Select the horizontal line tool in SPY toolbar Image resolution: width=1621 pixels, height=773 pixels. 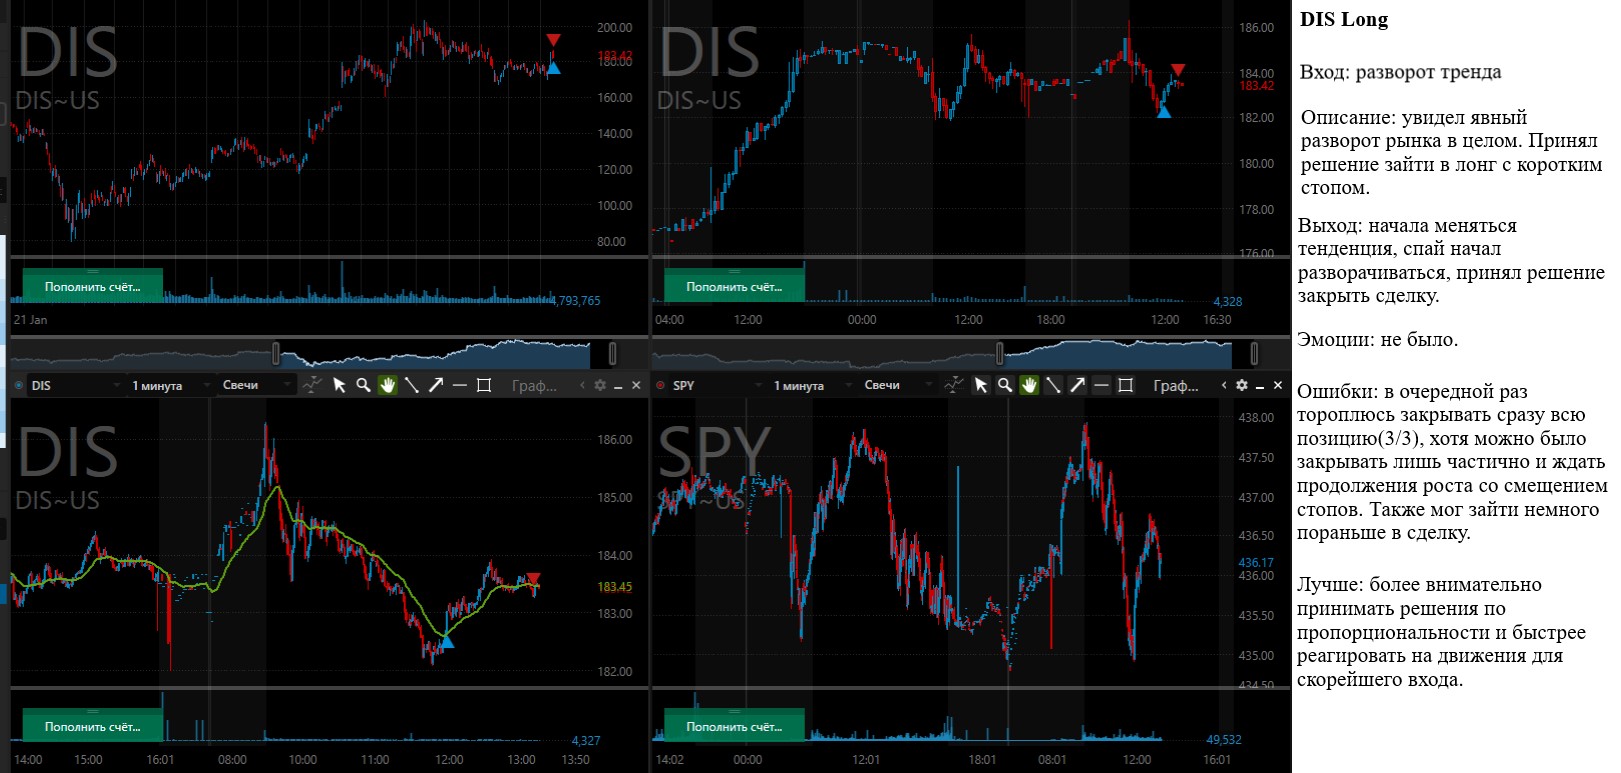1101,385
